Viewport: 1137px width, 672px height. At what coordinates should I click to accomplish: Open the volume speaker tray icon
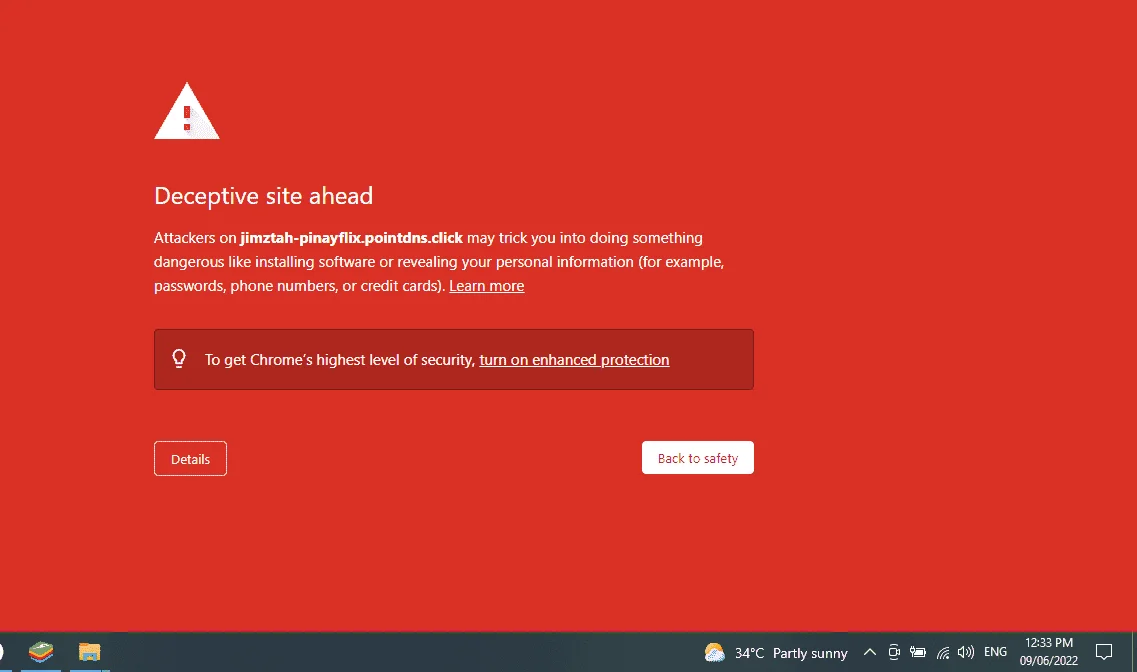965,652
